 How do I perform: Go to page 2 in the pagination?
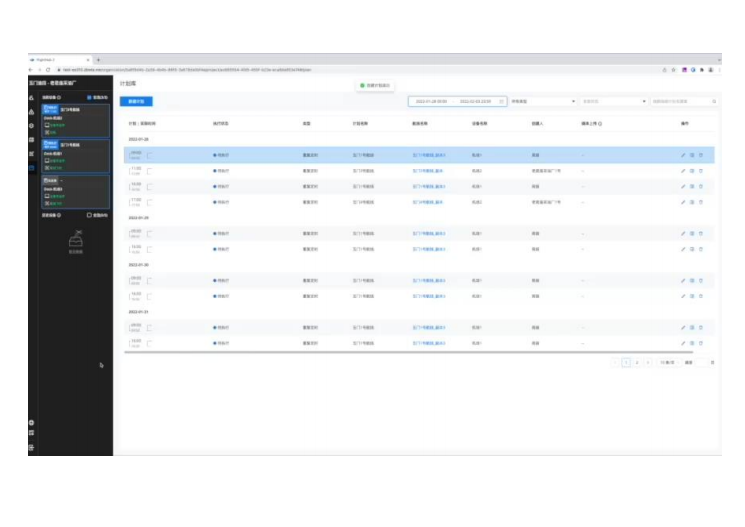637,362
